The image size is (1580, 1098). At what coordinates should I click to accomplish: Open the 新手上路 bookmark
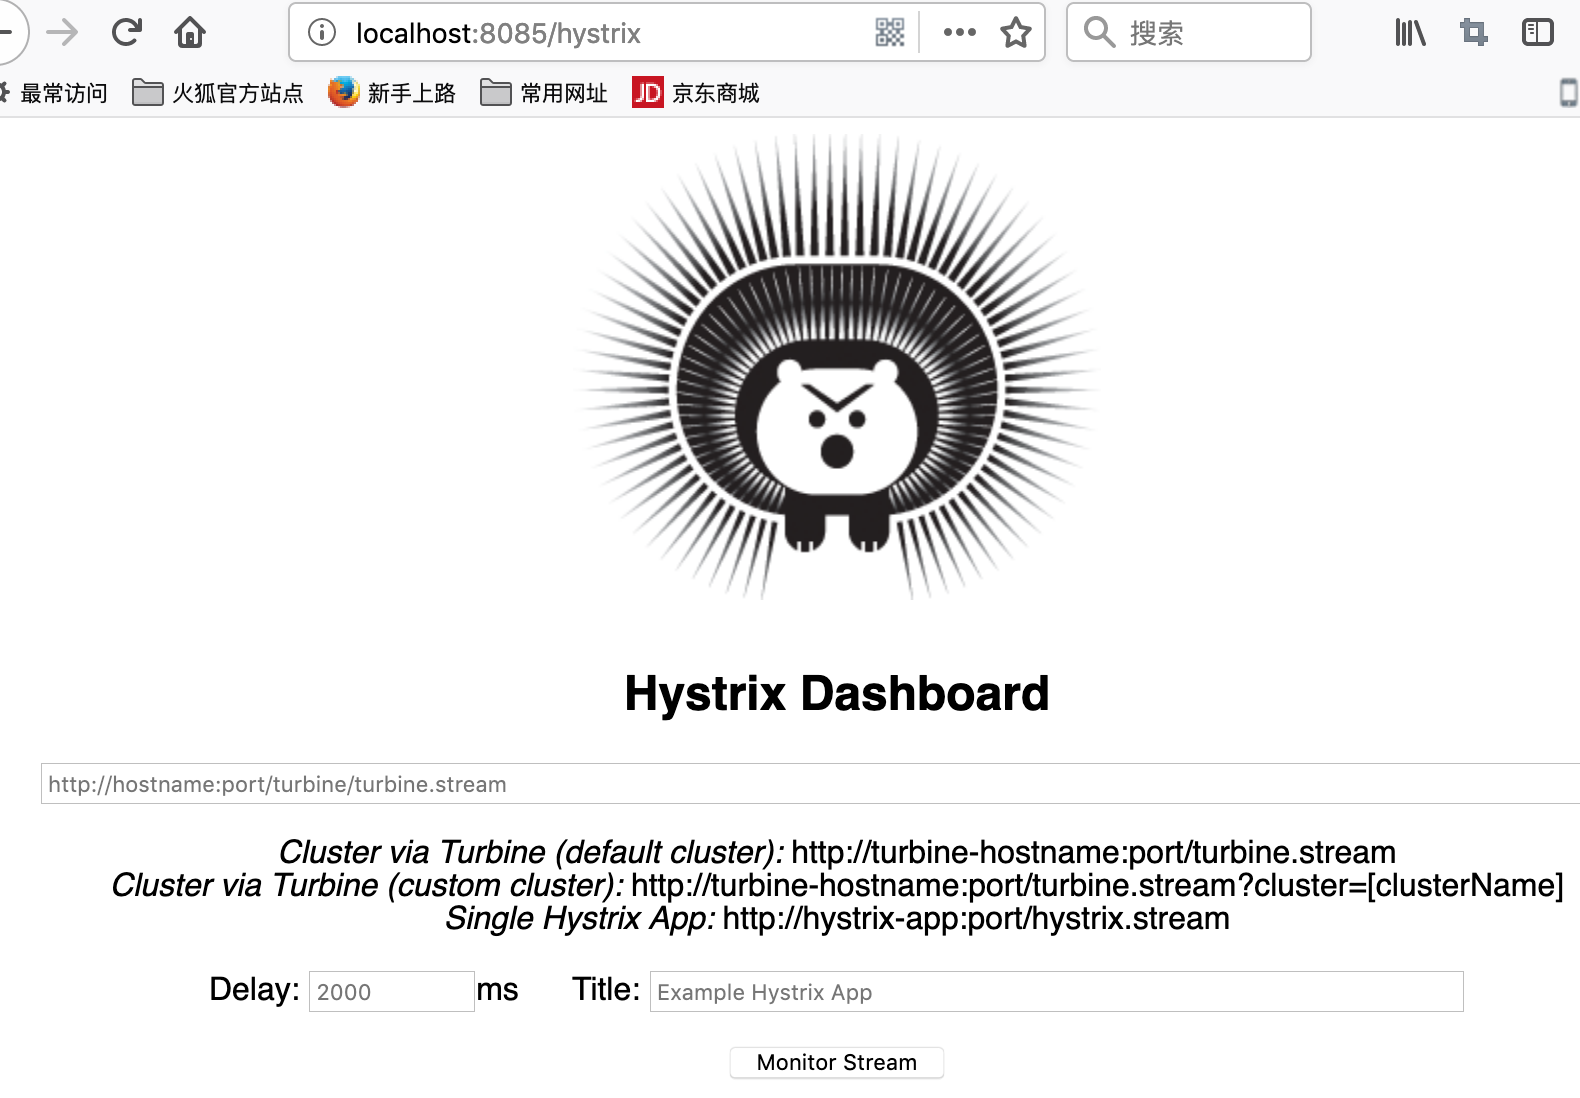(x=392, y=93)
